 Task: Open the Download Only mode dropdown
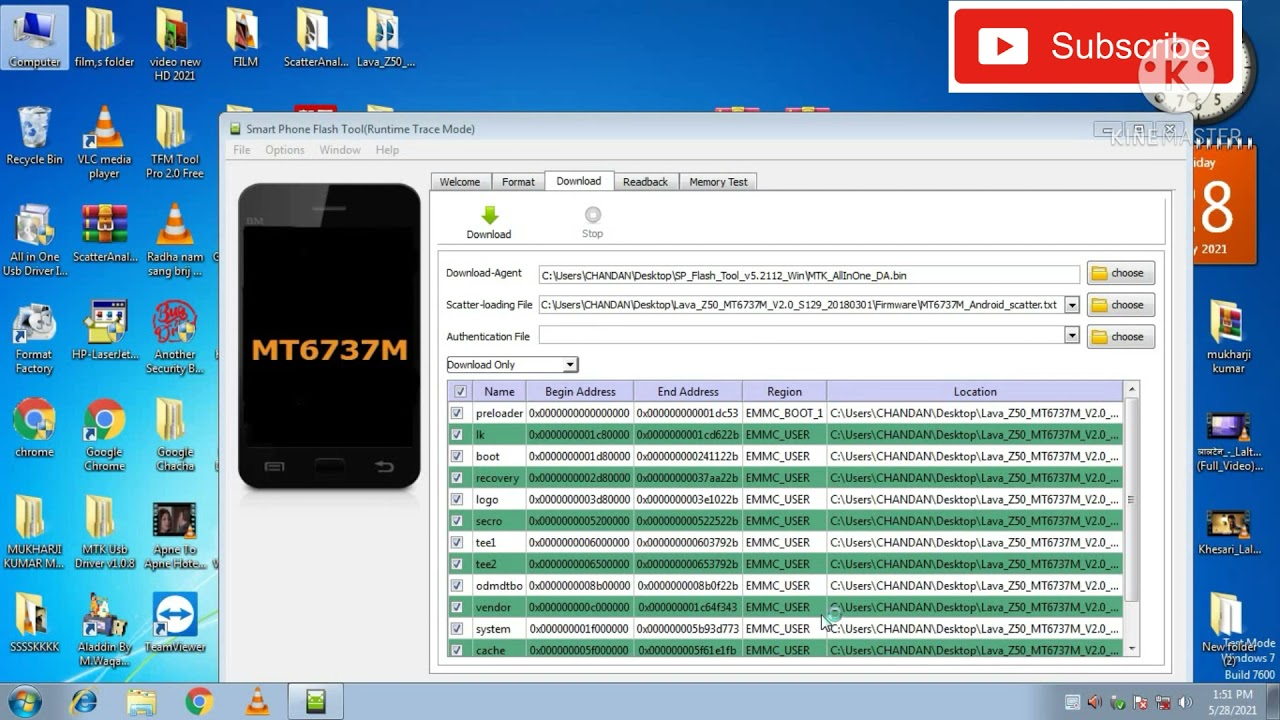(570, 365)
